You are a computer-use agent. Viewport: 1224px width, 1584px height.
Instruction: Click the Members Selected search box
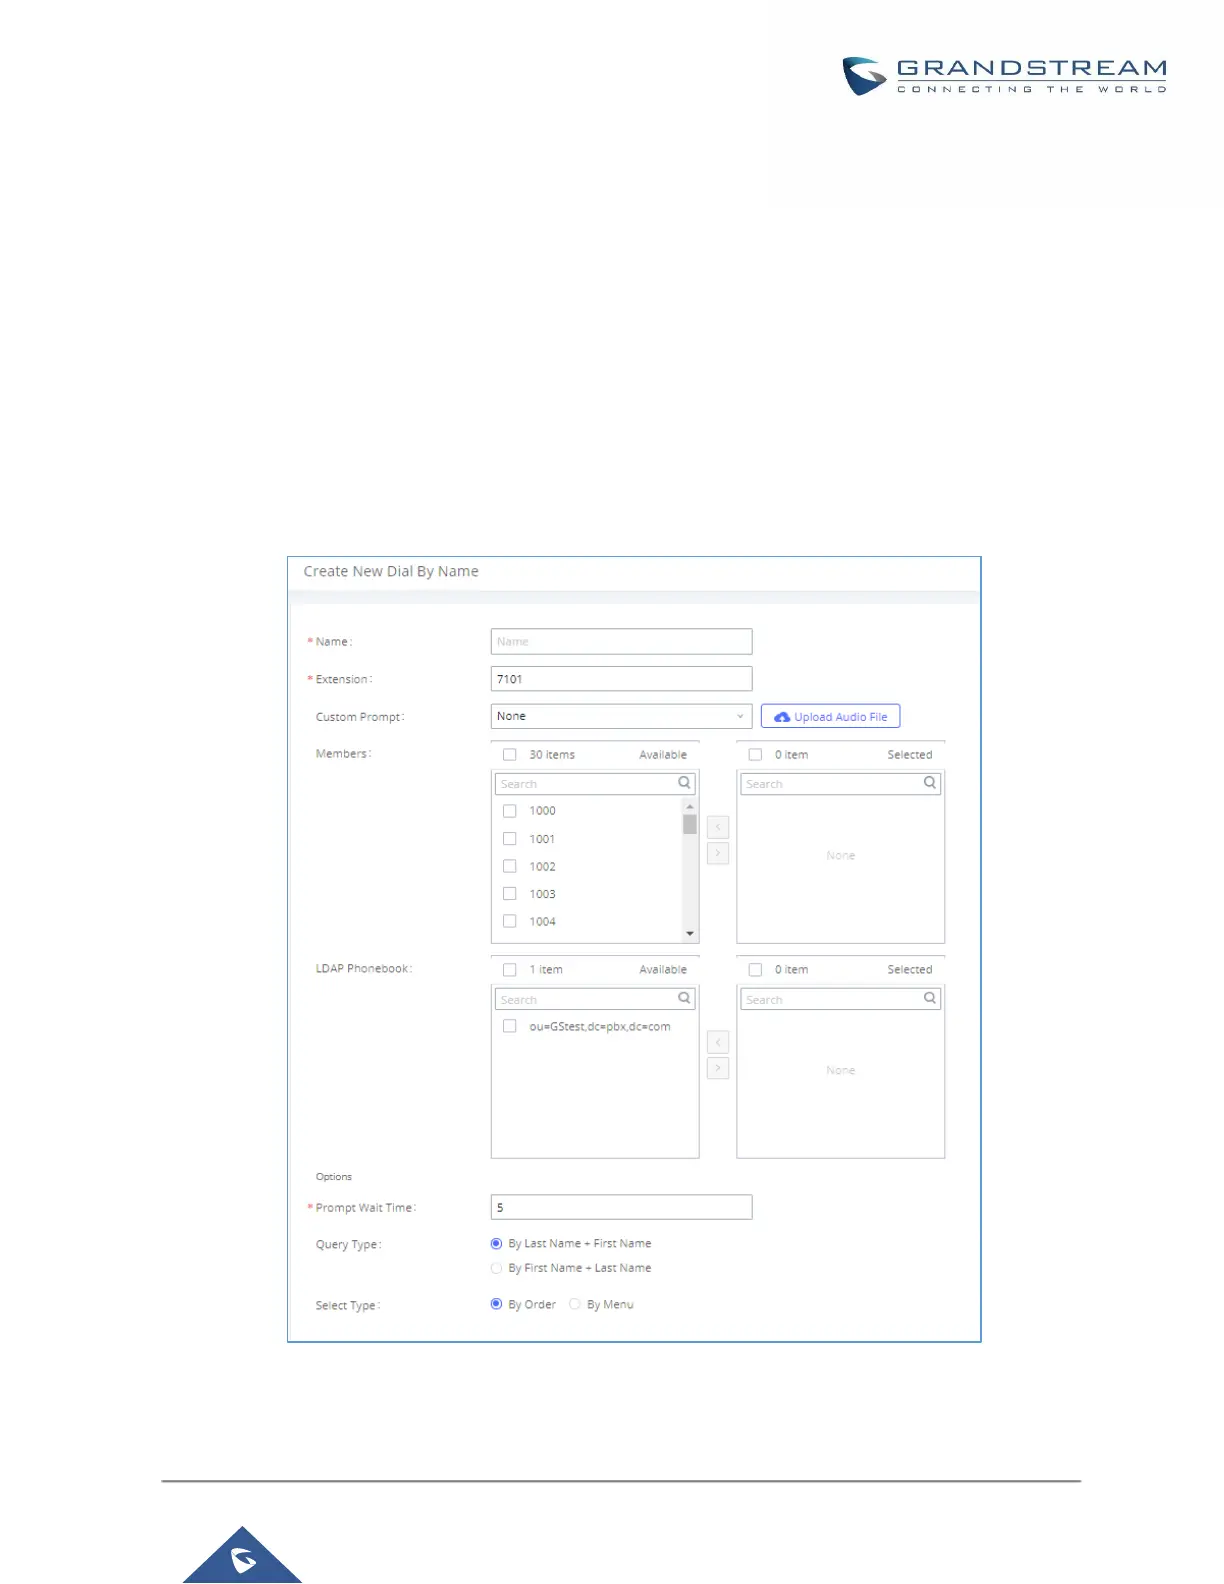[x=840, y=783]
